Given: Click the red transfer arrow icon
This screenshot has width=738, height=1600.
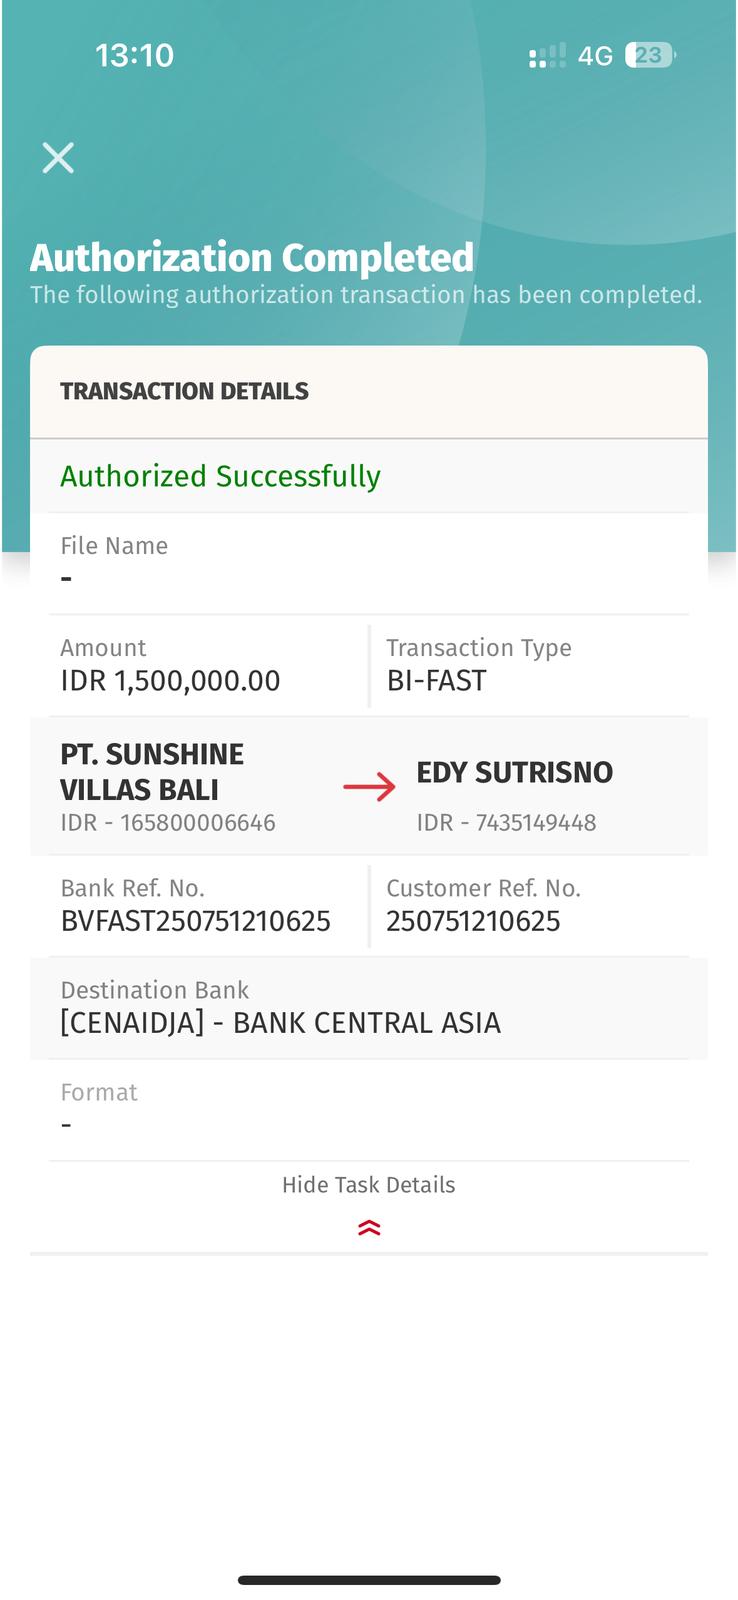Looking at the screenshot, I should pyautogui.click(x=369, y=788).
